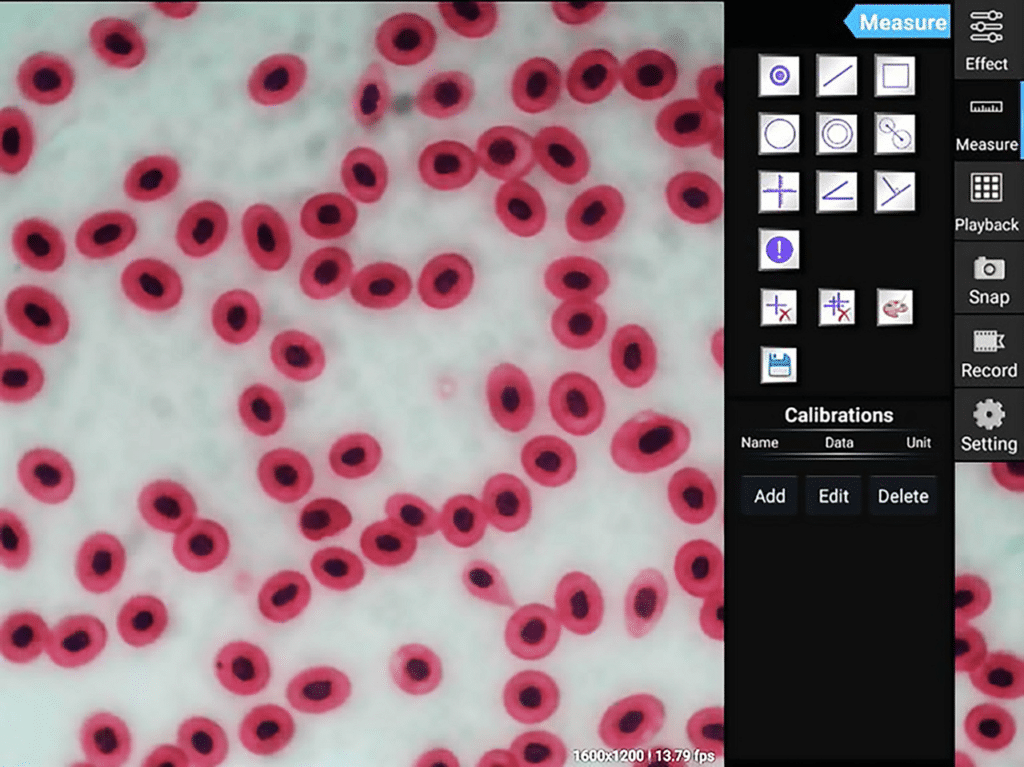
Task: Select the line measurement tool
Action: coord(837,76)
